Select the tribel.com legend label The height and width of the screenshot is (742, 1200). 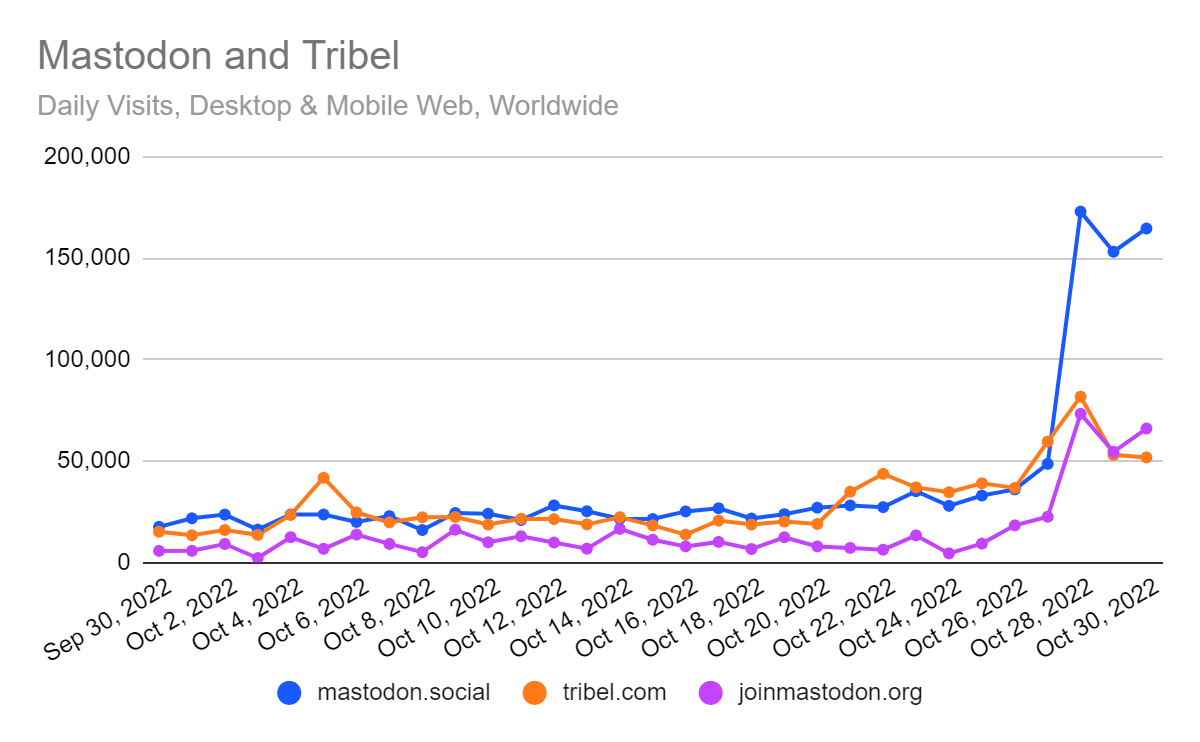point(613,692)
